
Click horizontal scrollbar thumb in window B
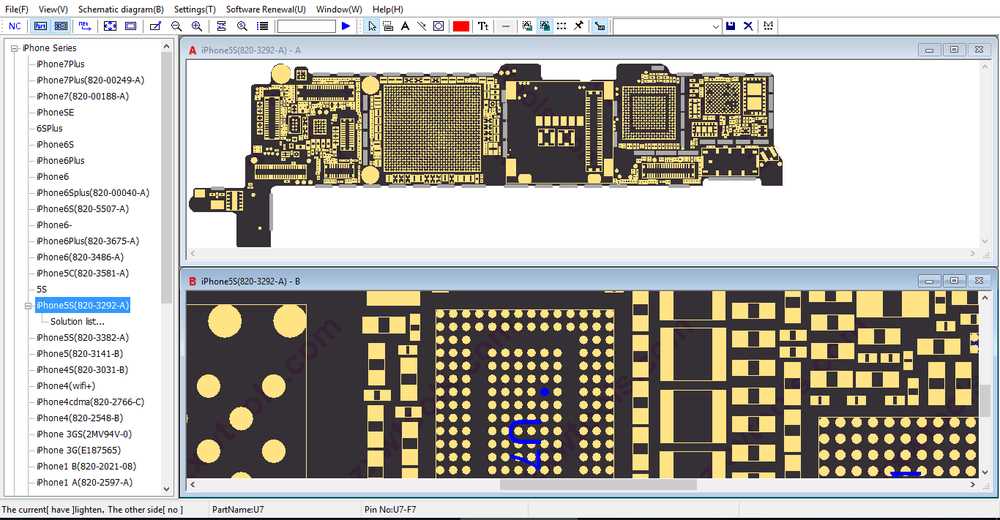(x=598, y=484)
